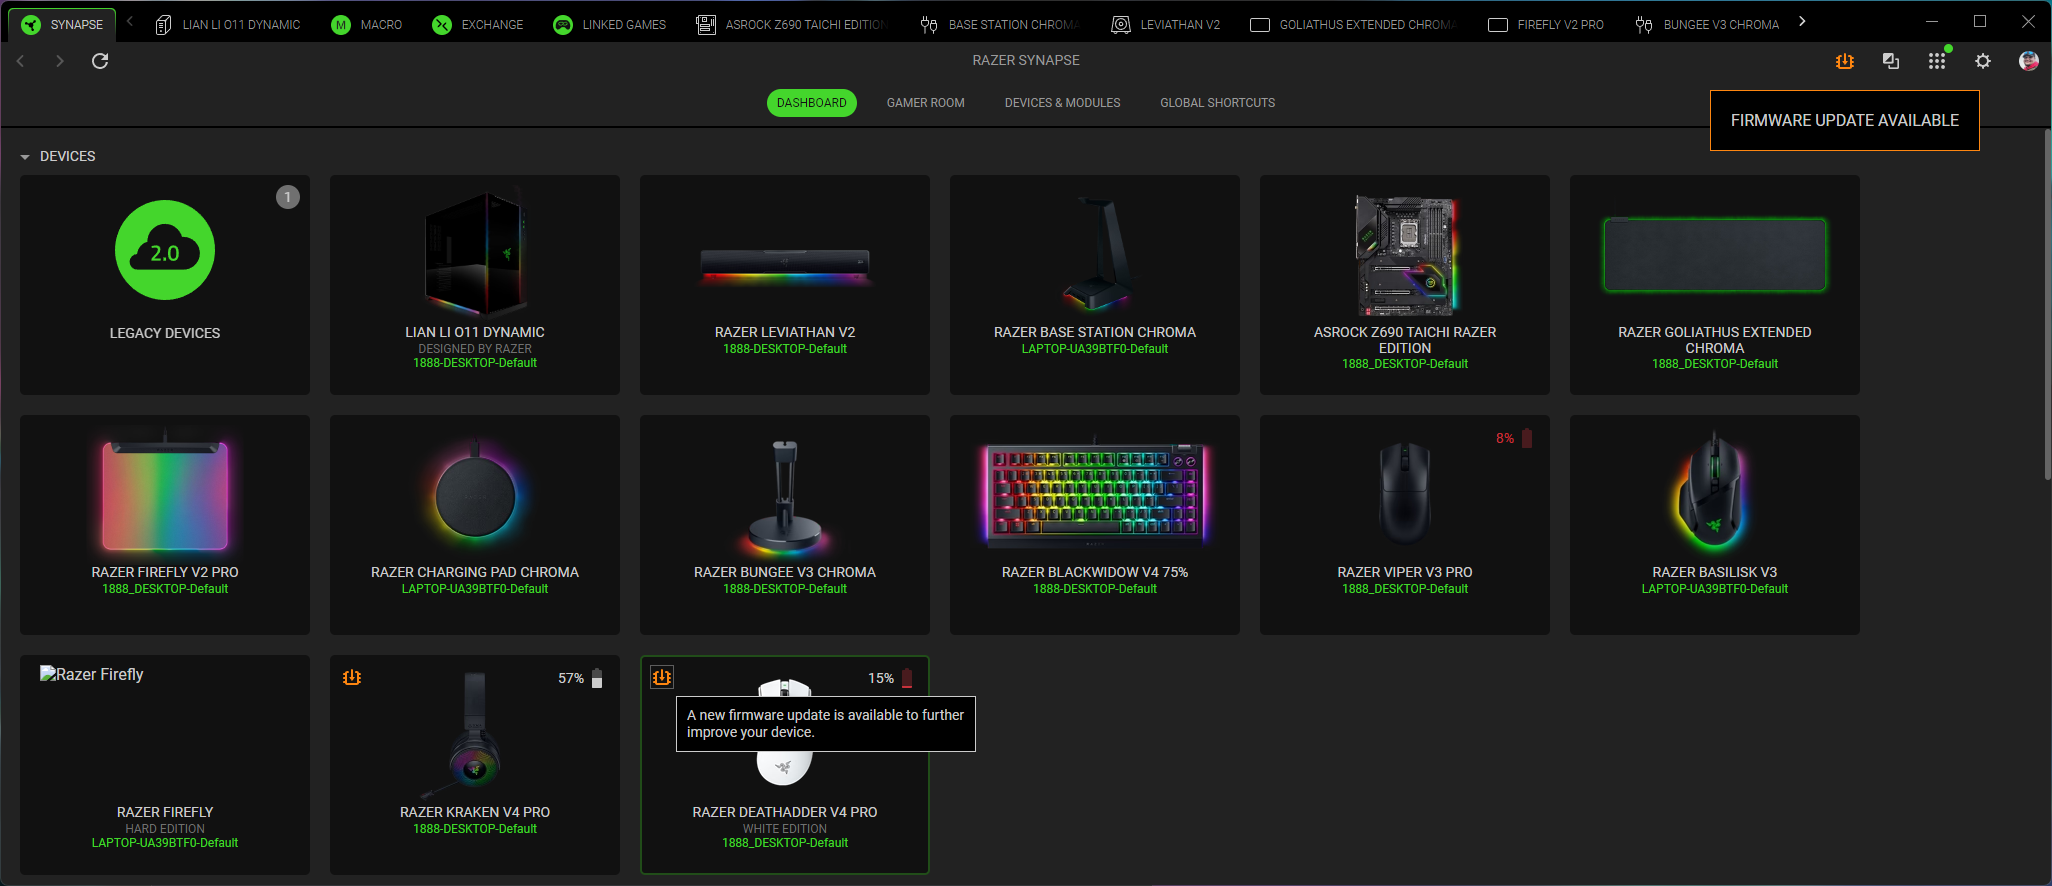Screen dimensions: 2052x886
Task: Click the Razer DeathAdder V4 Pro name
Action: click(785, 812)
